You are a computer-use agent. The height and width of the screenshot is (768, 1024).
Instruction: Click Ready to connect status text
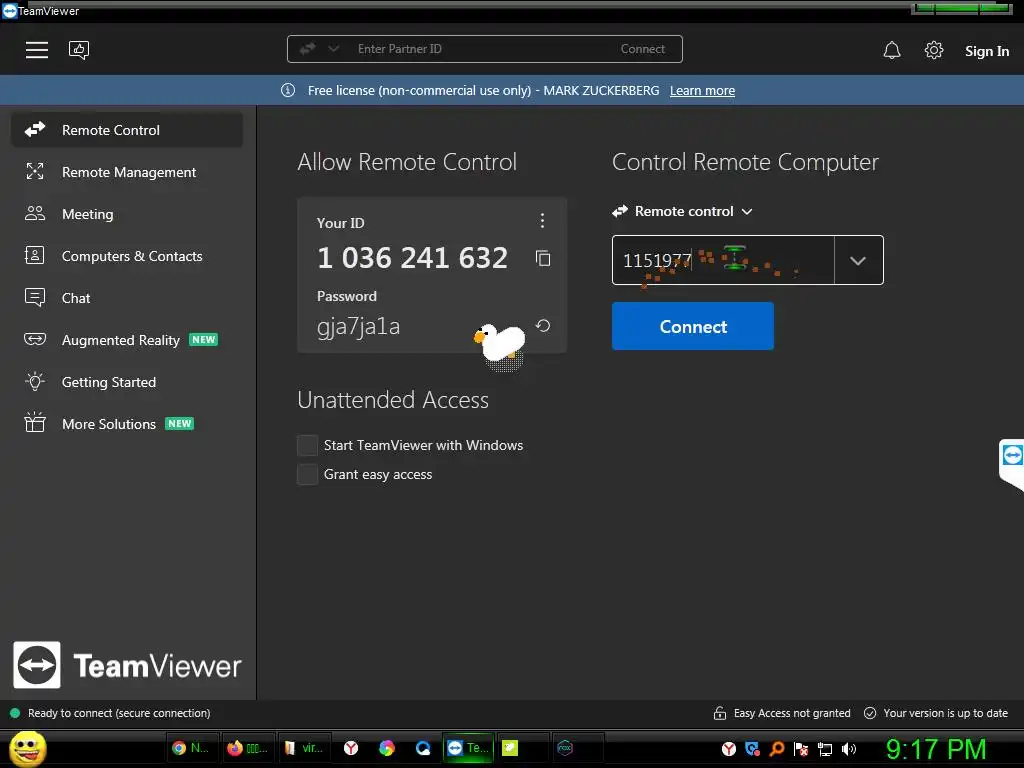click(x=119, y=713)
